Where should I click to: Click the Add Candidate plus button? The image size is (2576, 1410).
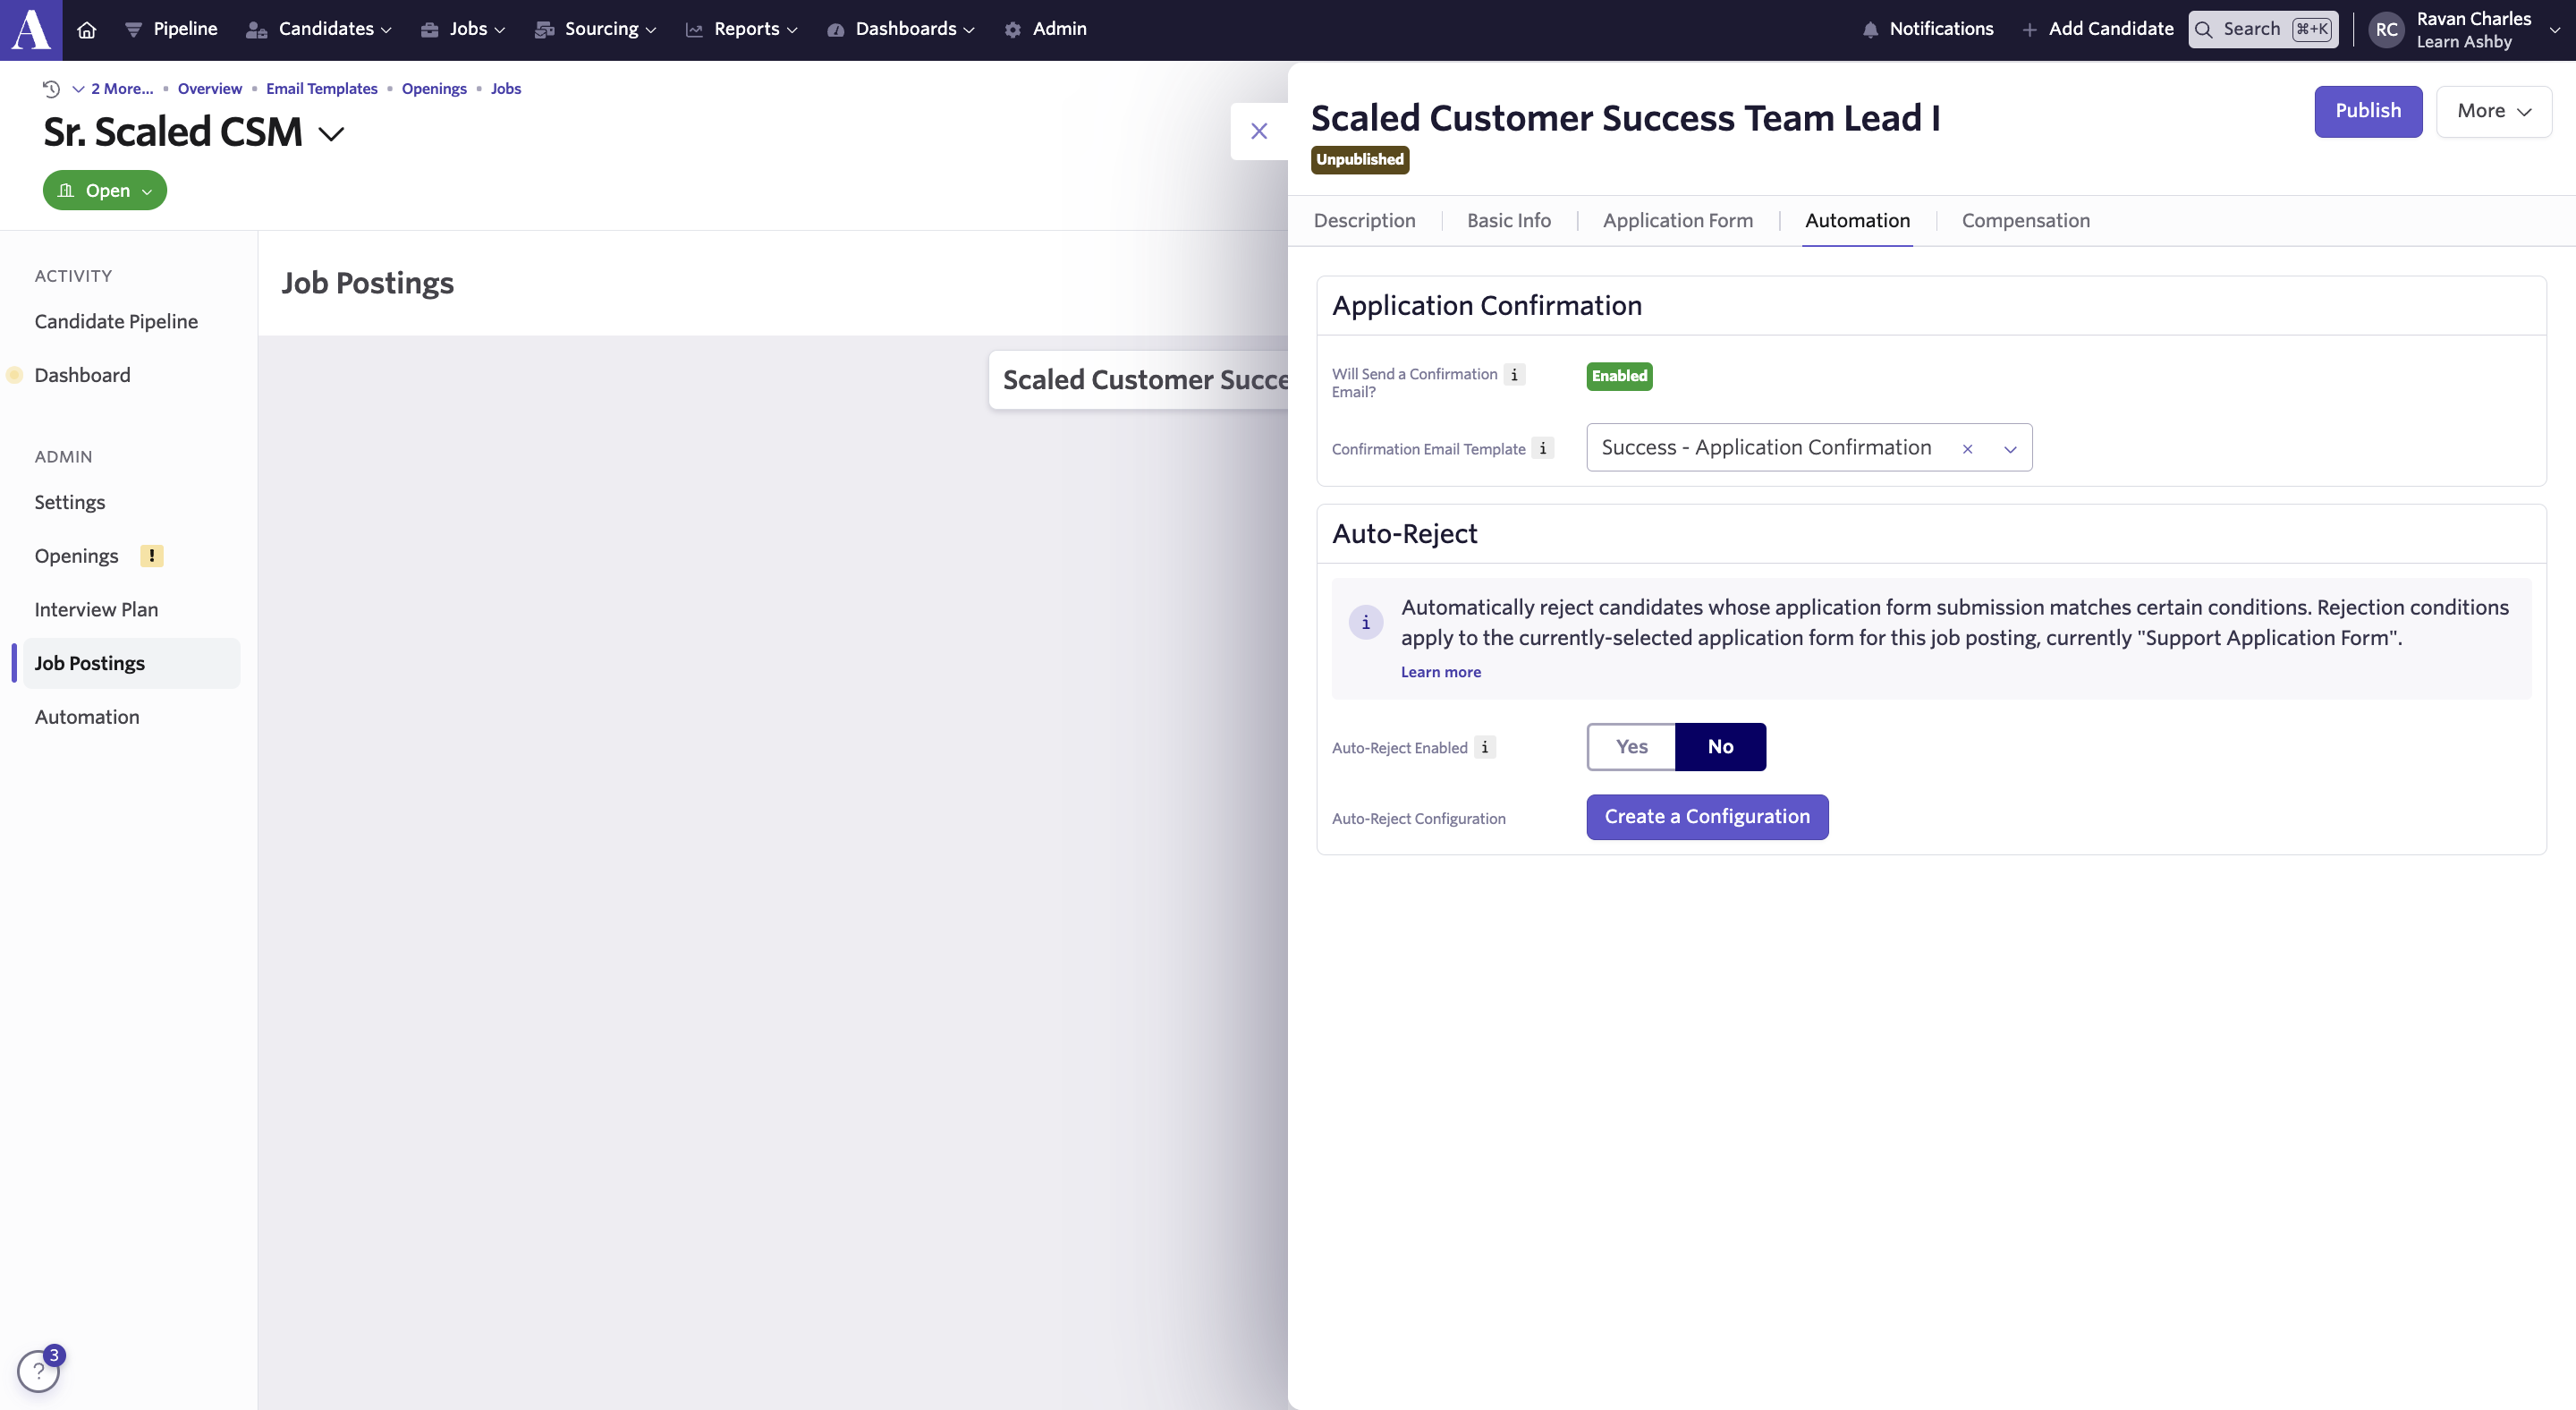tap(2097, 29)
